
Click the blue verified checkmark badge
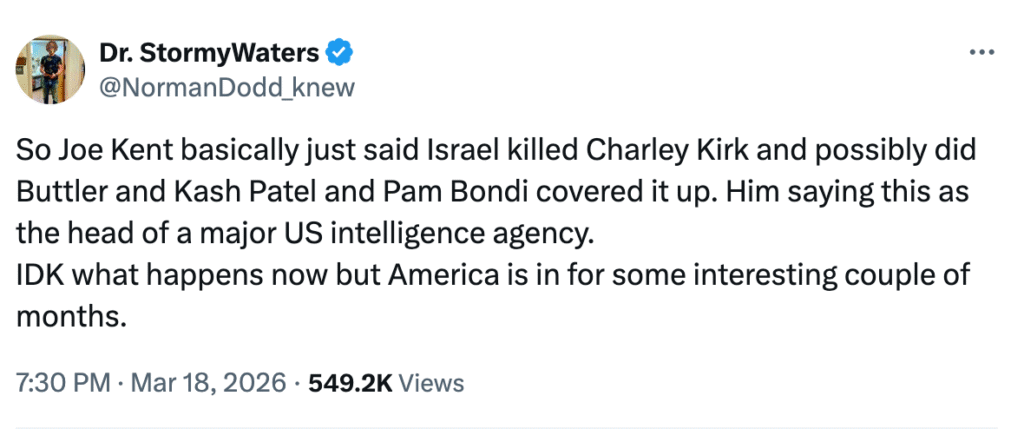[x=338, y=51]
